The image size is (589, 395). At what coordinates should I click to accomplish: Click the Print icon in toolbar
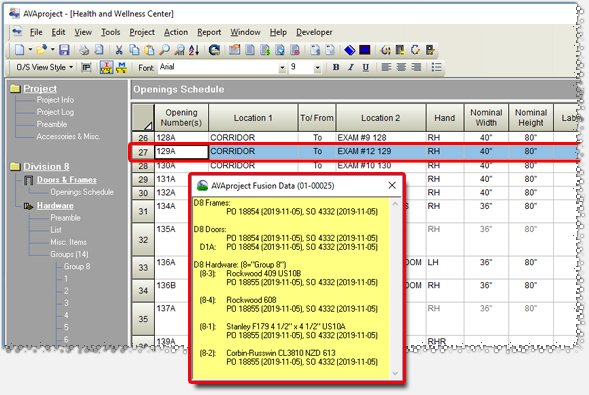(x=84, y=50)
